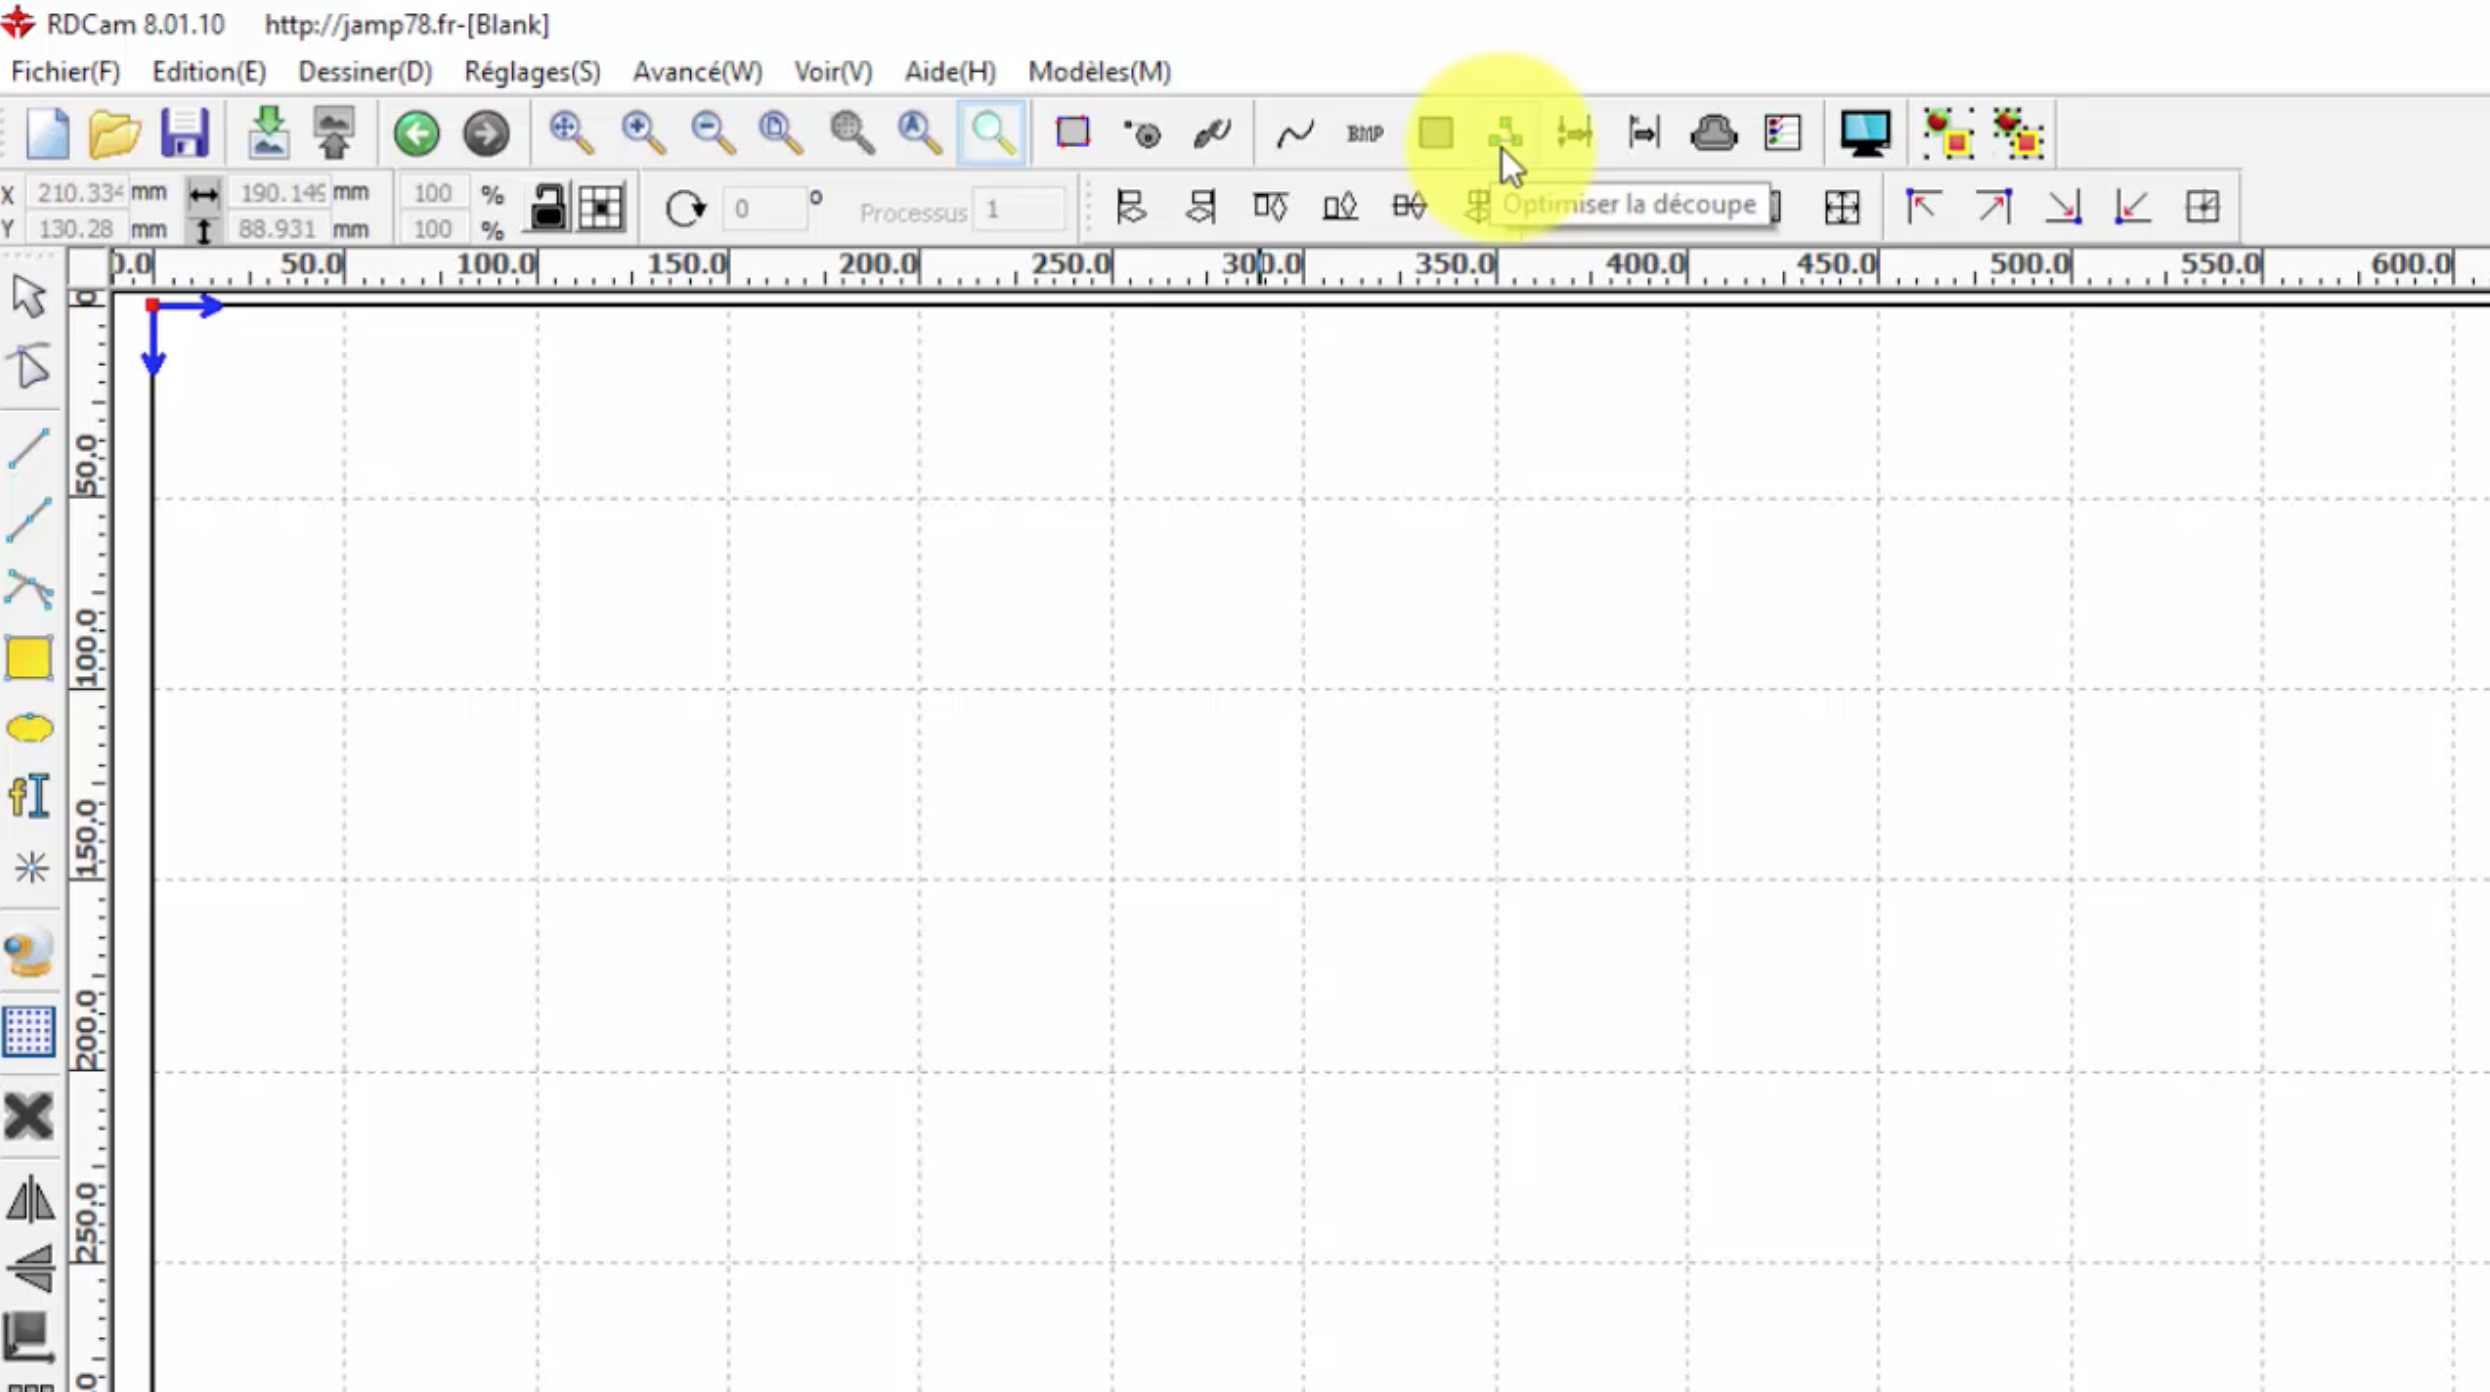The height and width of the screenshot is (1392, 2490).
Task: Choose the text tool in left toolbar
Action: 29,797
